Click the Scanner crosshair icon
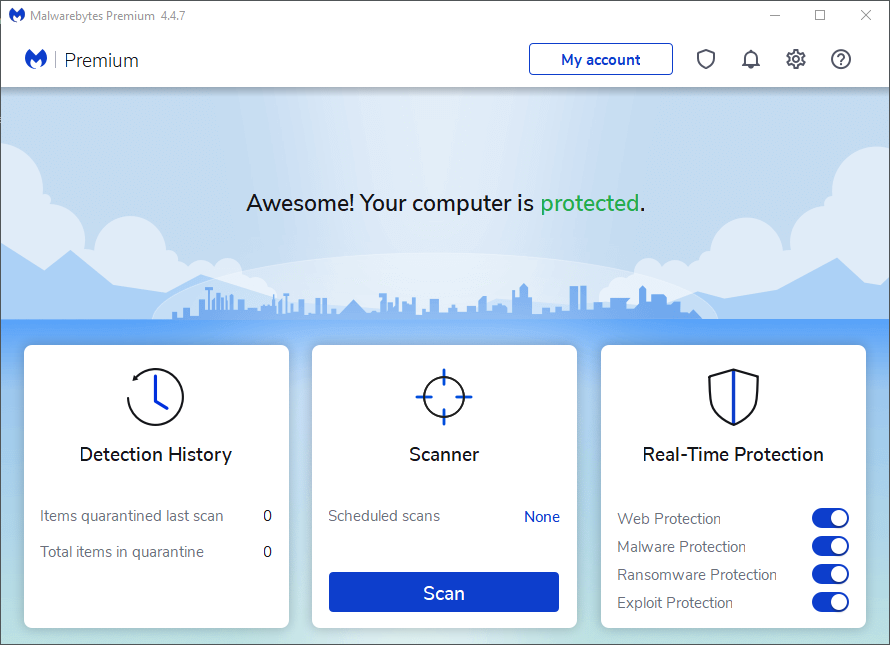This screenshot has width=890, height=645. point(444,397)
